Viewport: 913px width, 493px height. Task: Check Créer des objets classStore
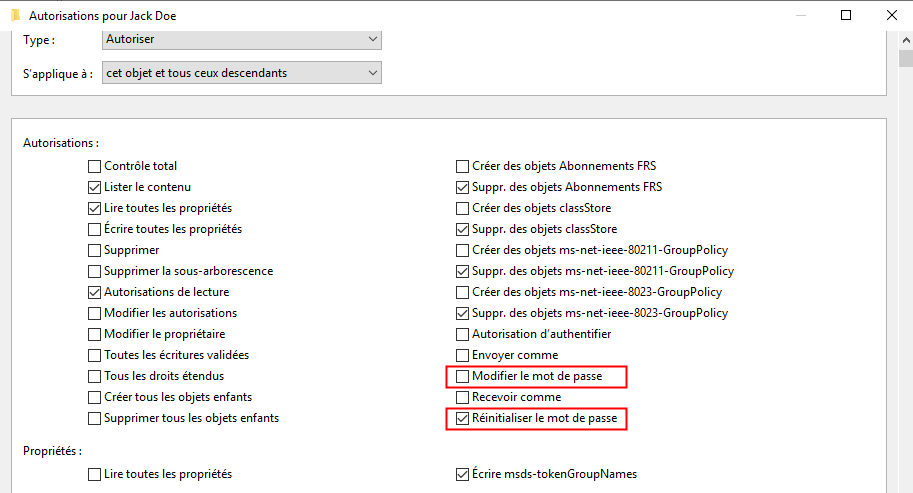tap(462, 208)
